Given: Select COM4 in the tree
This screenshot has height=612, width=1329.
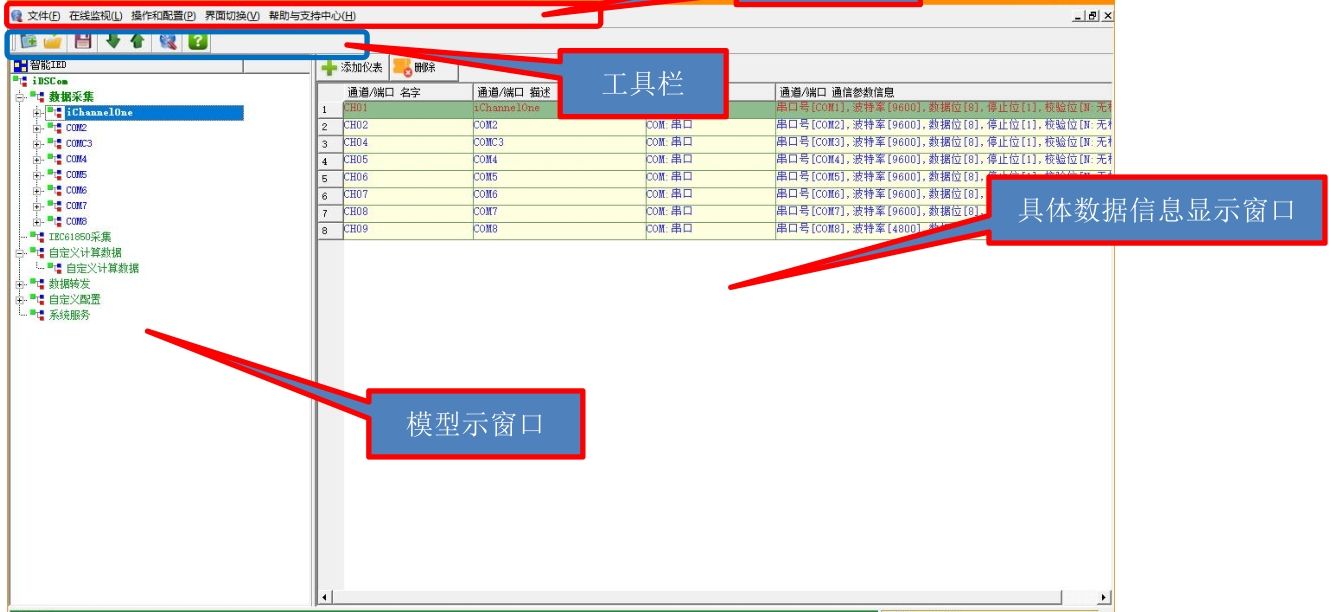Looking at the screenshot, I should point(77,159).
